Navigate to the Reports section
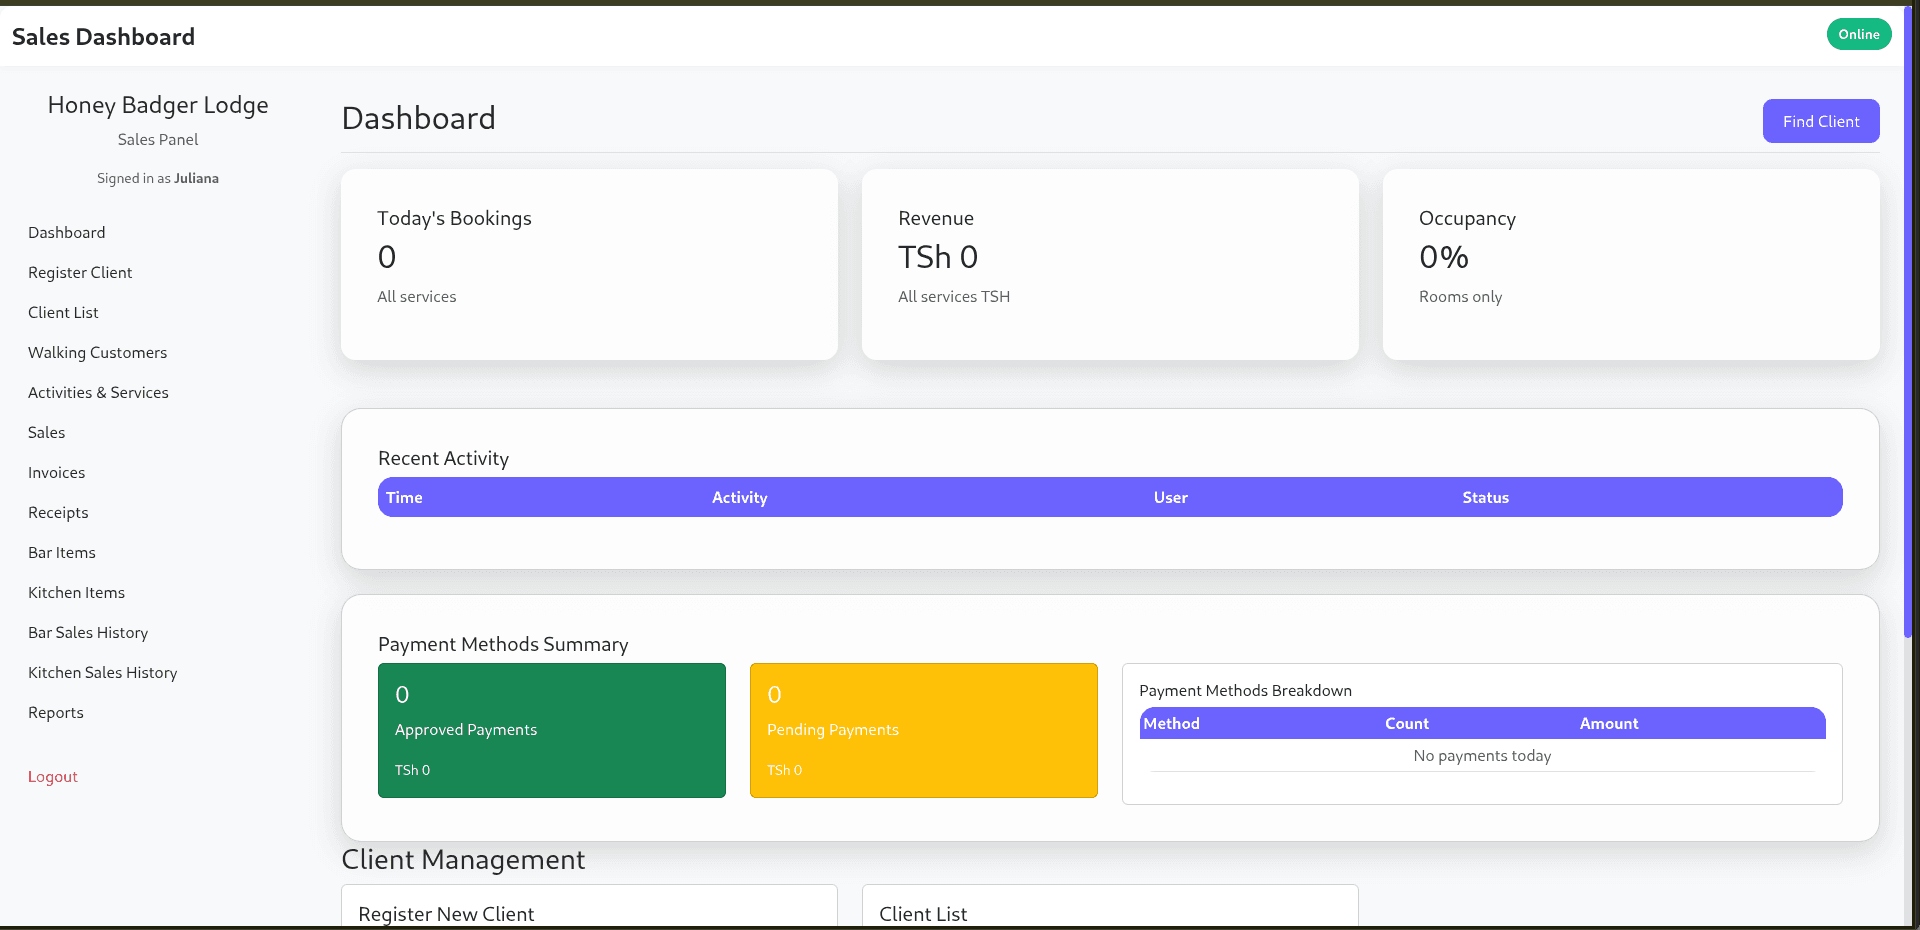This screenshot has height=930, width=1920. point(55,712)
